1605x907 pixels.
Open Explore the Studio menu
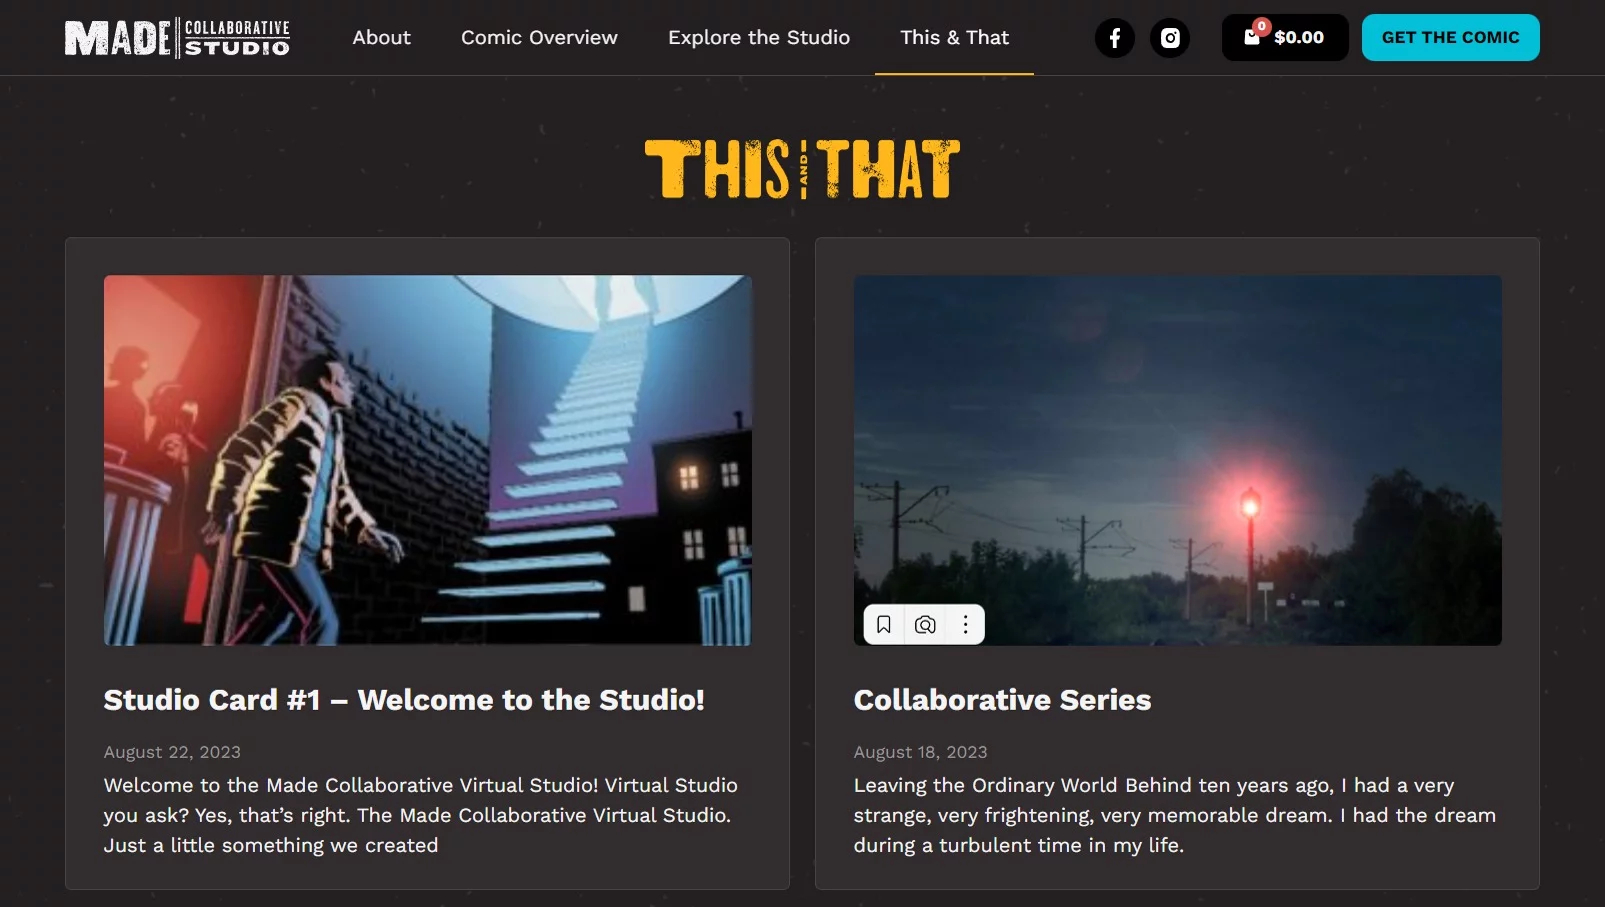pyautogui.click(x=759, y=38)
